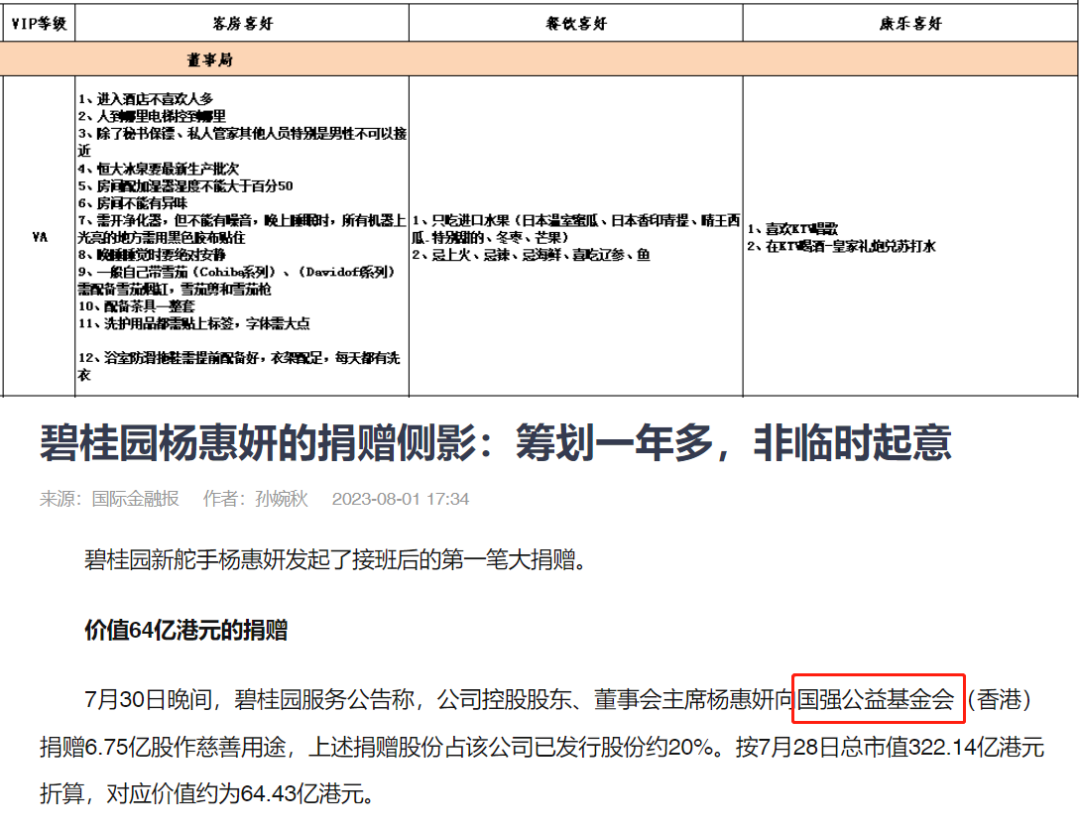1080x833 pixels.
Task: Click line "10、配备茶具一整套"
Action: tap(136, 307)
